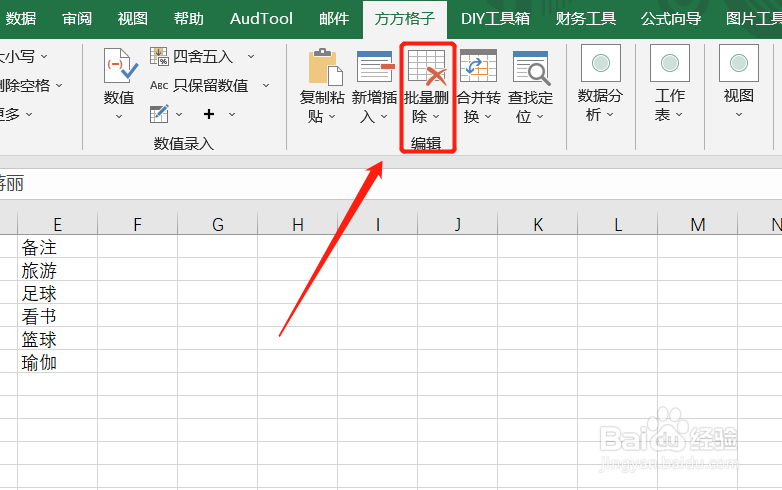Expand the 大小写 dropdown
This screenshot has height=490, width=782.
[x=44, y=56]
